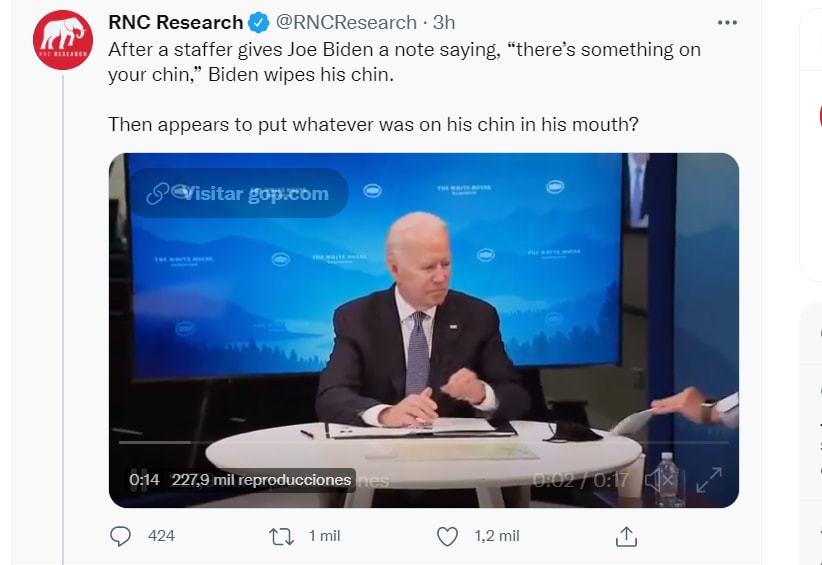Retweet this post using the retweet icon
Screen dimensions: 822x565
[x=282, y=536]
